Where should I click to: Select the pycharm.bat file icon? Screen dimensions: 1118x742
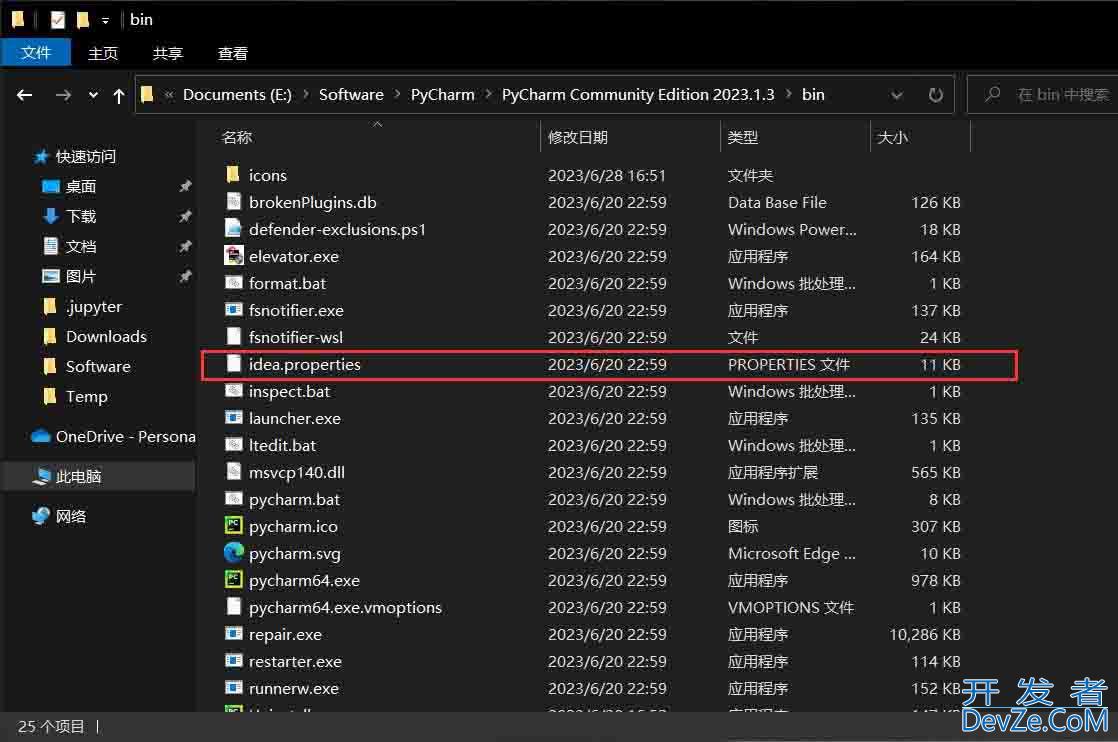point(233,499)
